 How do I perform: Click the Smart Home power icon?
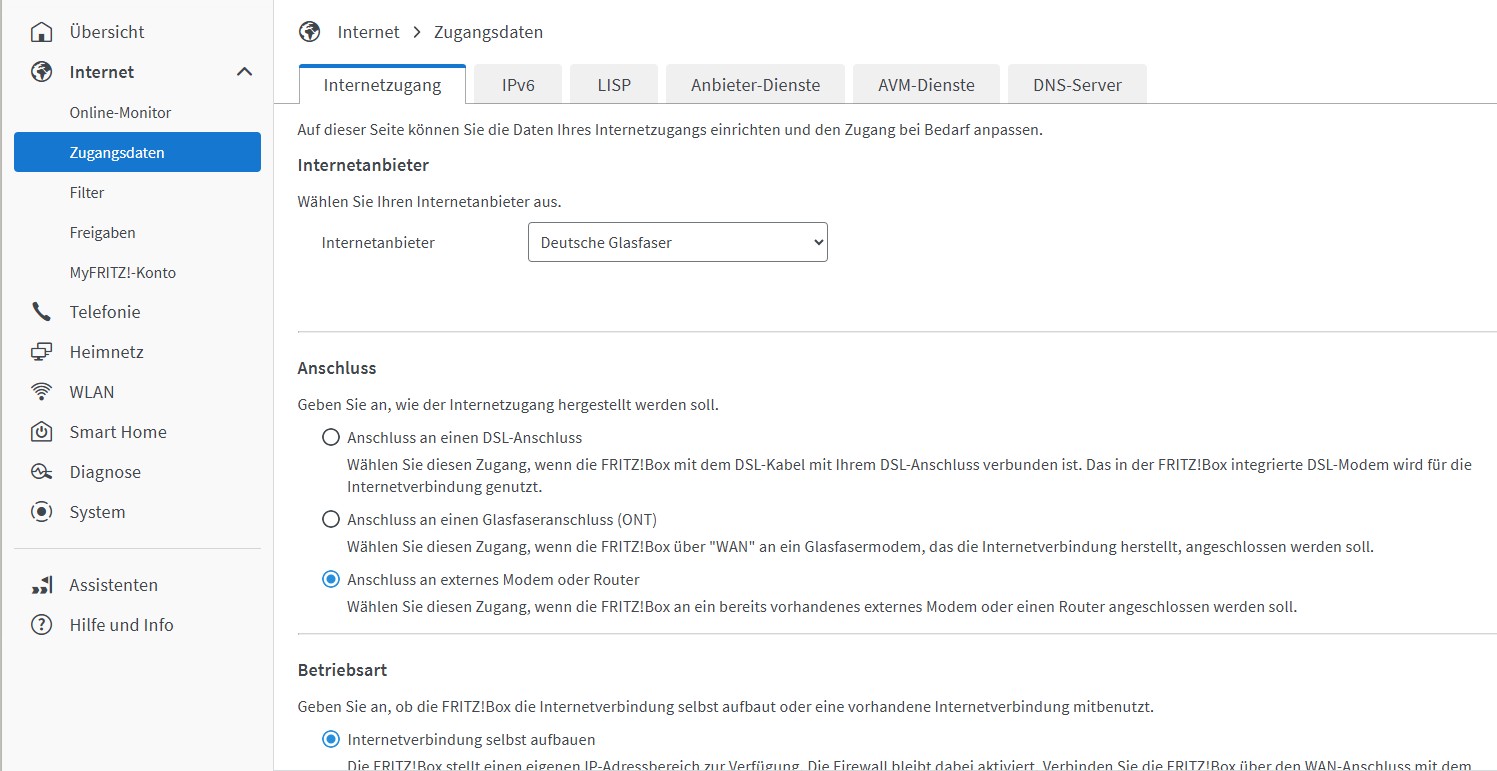click(x=41, y=432)
